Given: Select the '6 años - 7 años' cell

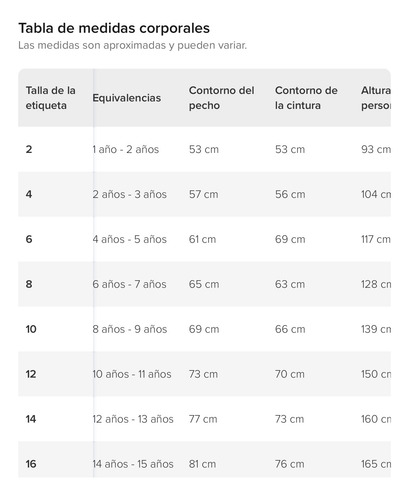Looking at the screenshot, I should click(x=129, y=284).
